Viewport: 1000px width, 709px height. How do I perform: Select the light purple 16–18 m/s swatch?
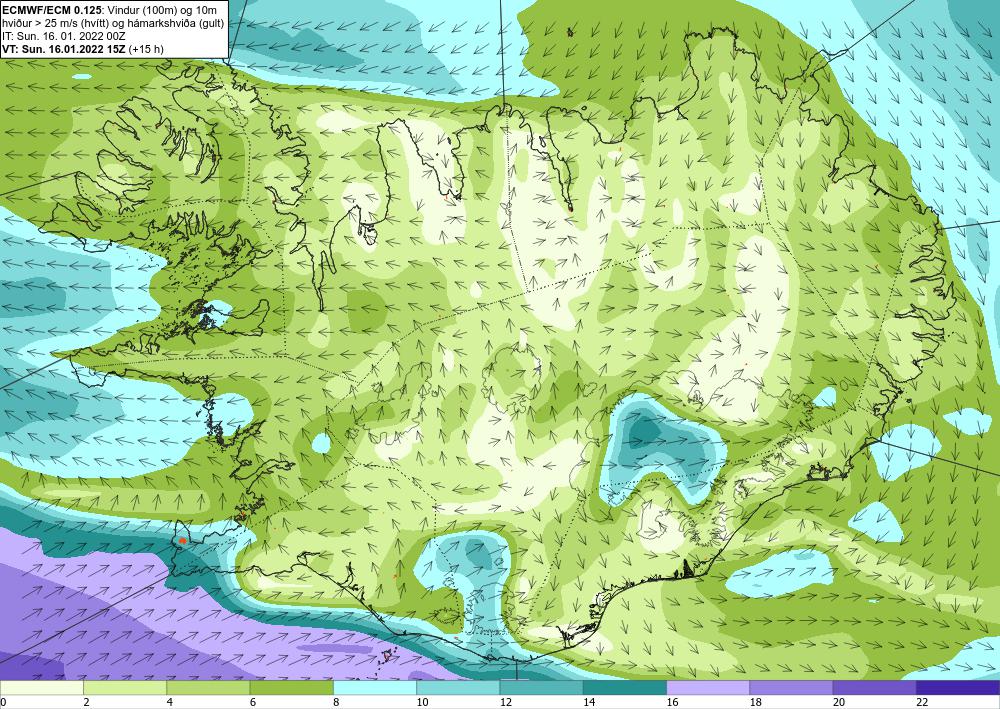pos(708,688)
